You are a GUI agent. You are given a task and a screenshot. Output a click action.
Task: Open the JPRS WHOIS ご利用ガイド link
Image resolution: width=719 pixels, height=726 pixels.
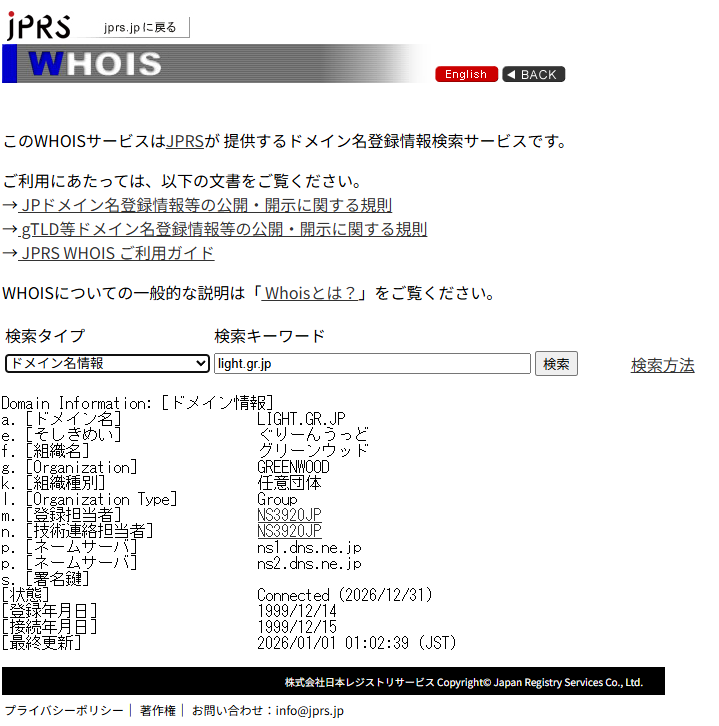(x=116, y=253)
